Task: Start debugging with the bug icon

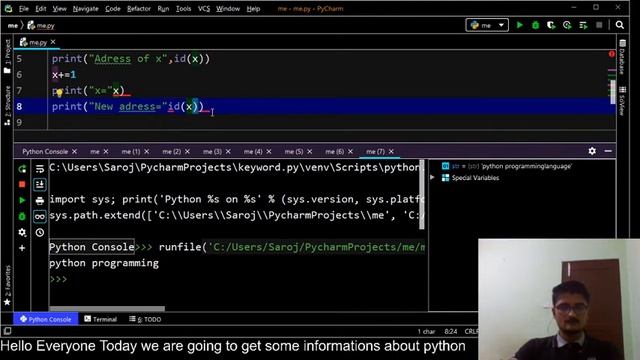Action: [x=536, y=25]
